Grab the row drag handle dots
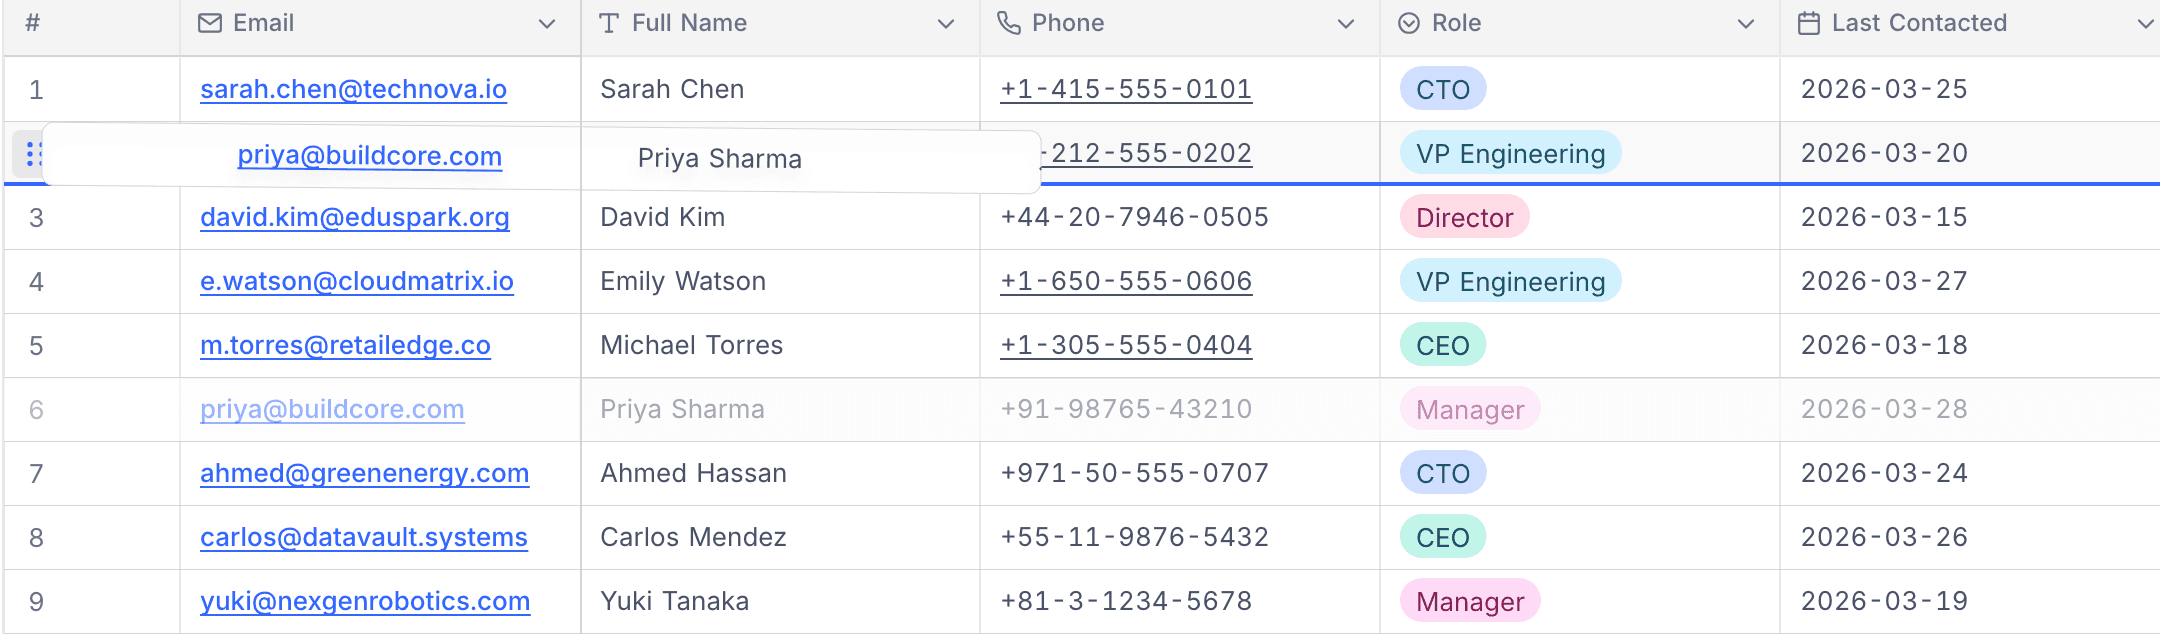The height and width of the screenshot is (634, 2160). pos(32,154)
